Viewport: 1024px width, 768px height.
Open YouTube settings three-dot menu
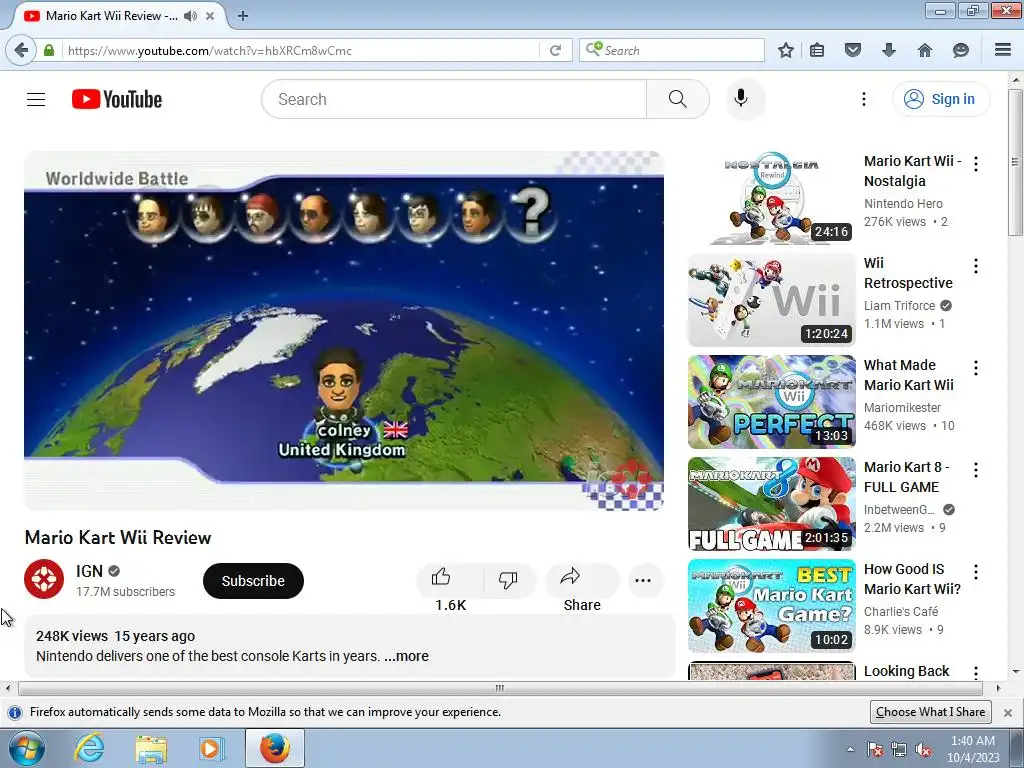coord(864,99)
